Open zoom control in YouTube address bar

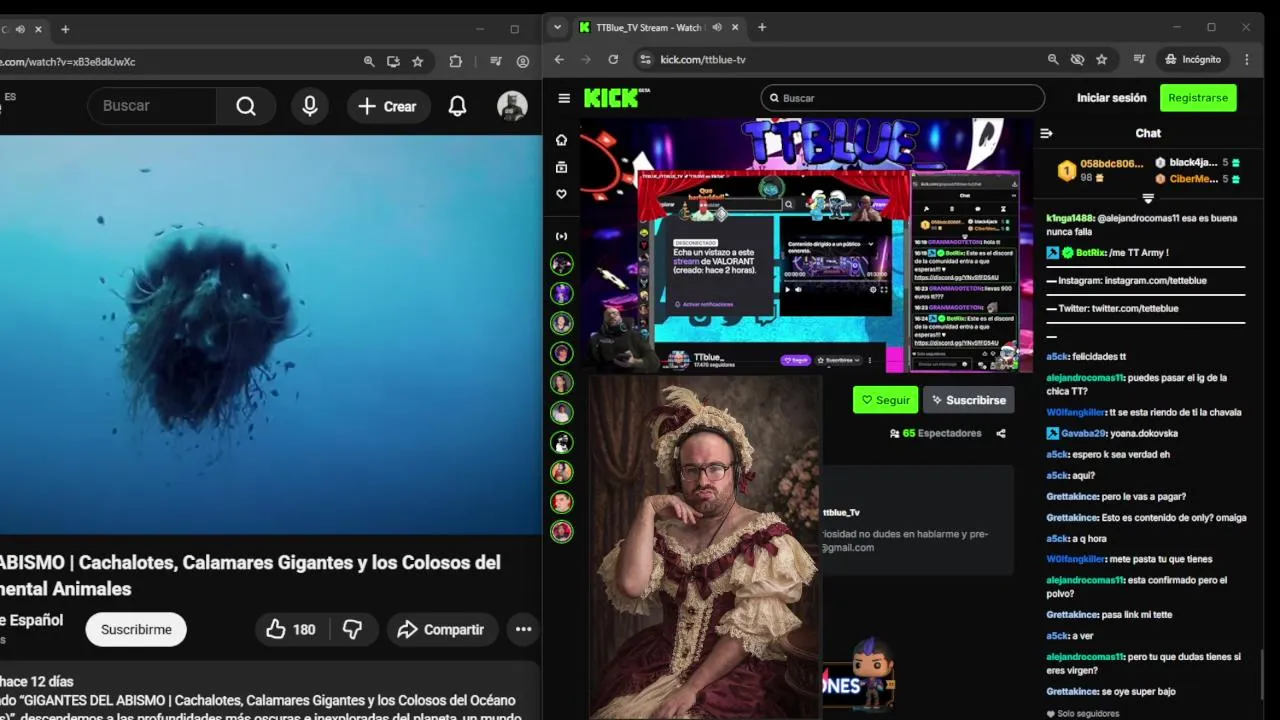pyautogui.click(x=369, y=62)
